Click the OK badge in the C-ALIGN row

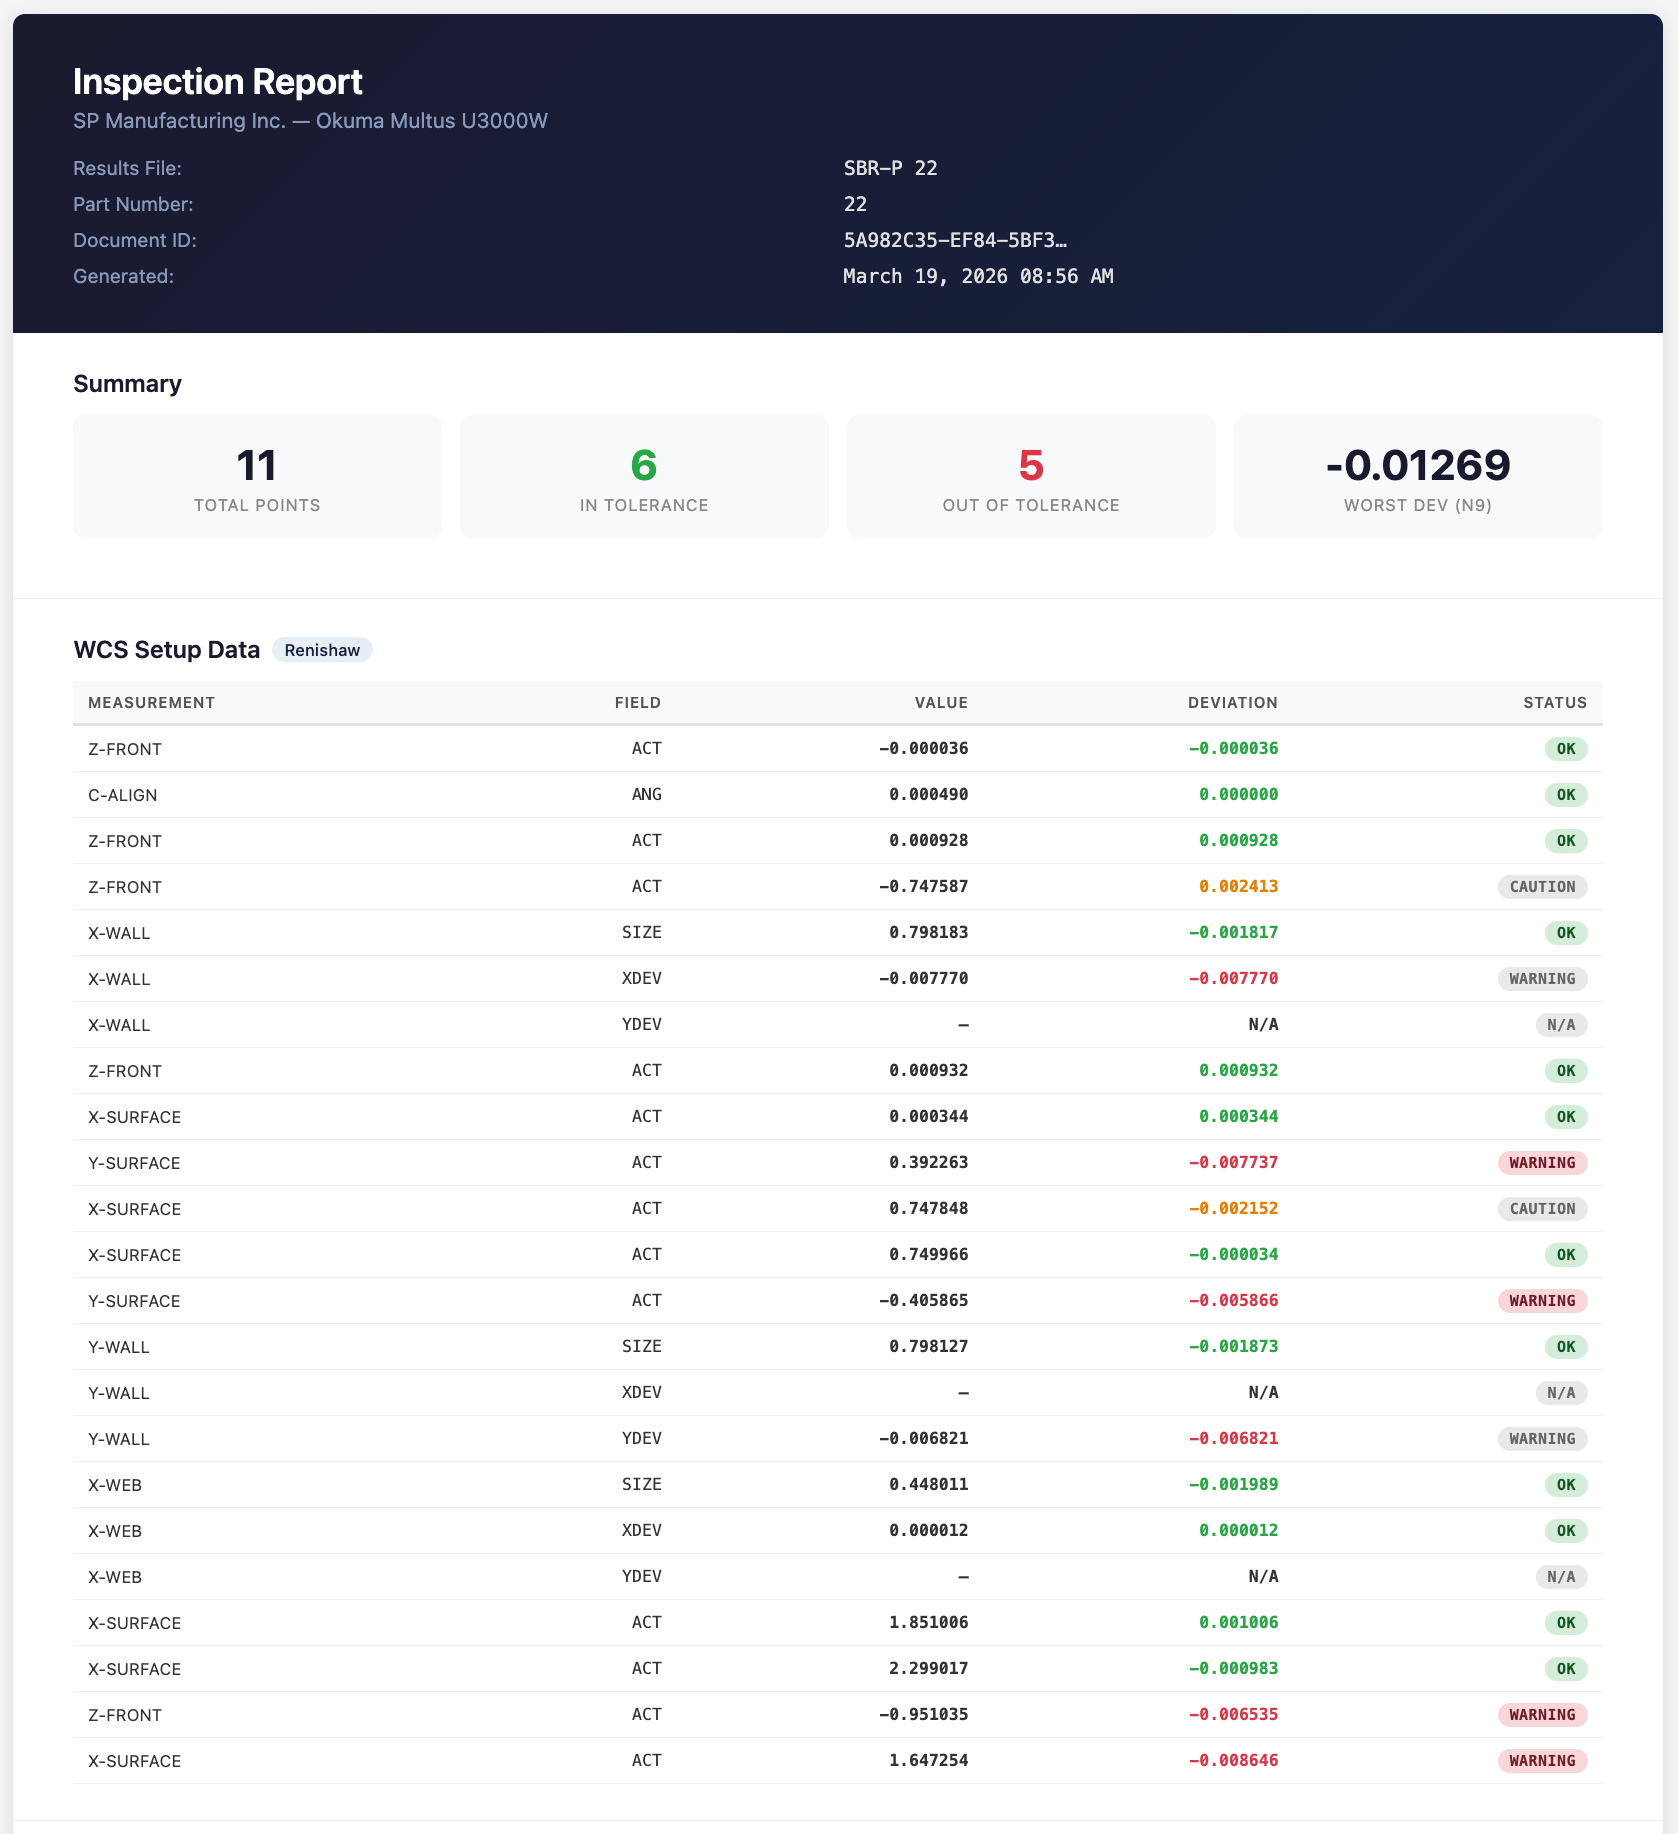tap(1565, 795)
